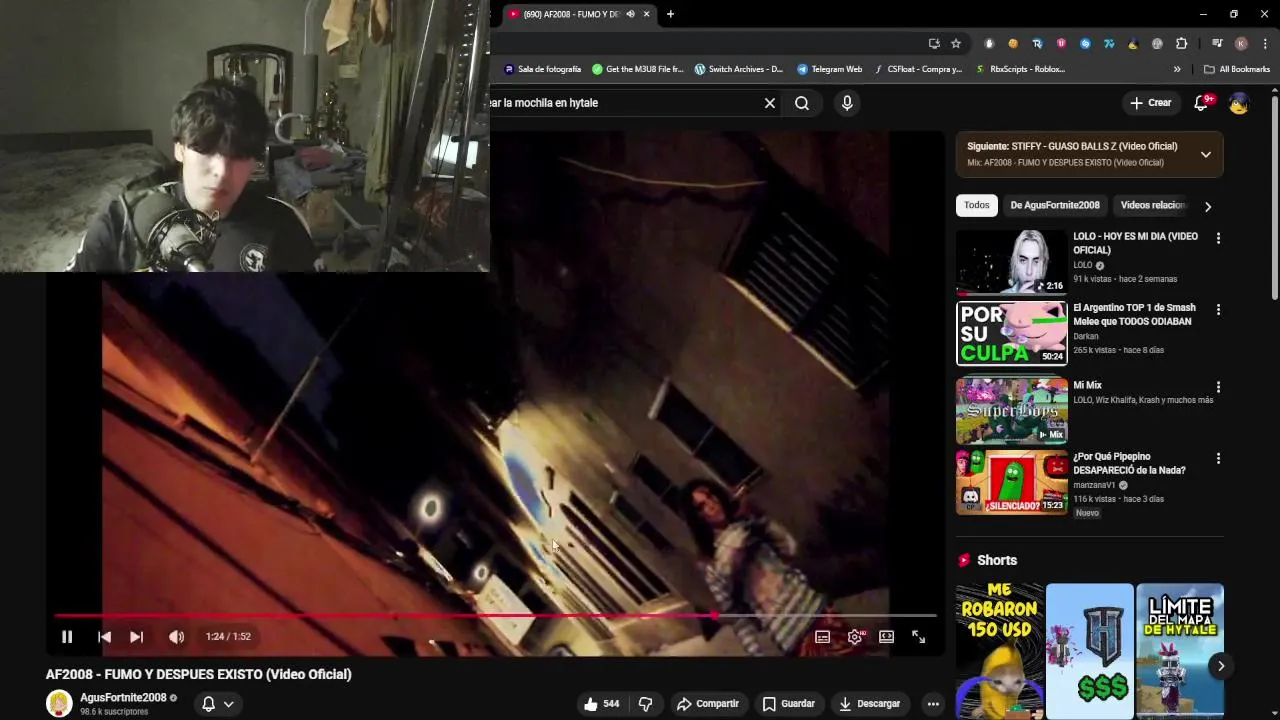
Task: Click the YouTube search input field
Action: click(x=625, y=102)
